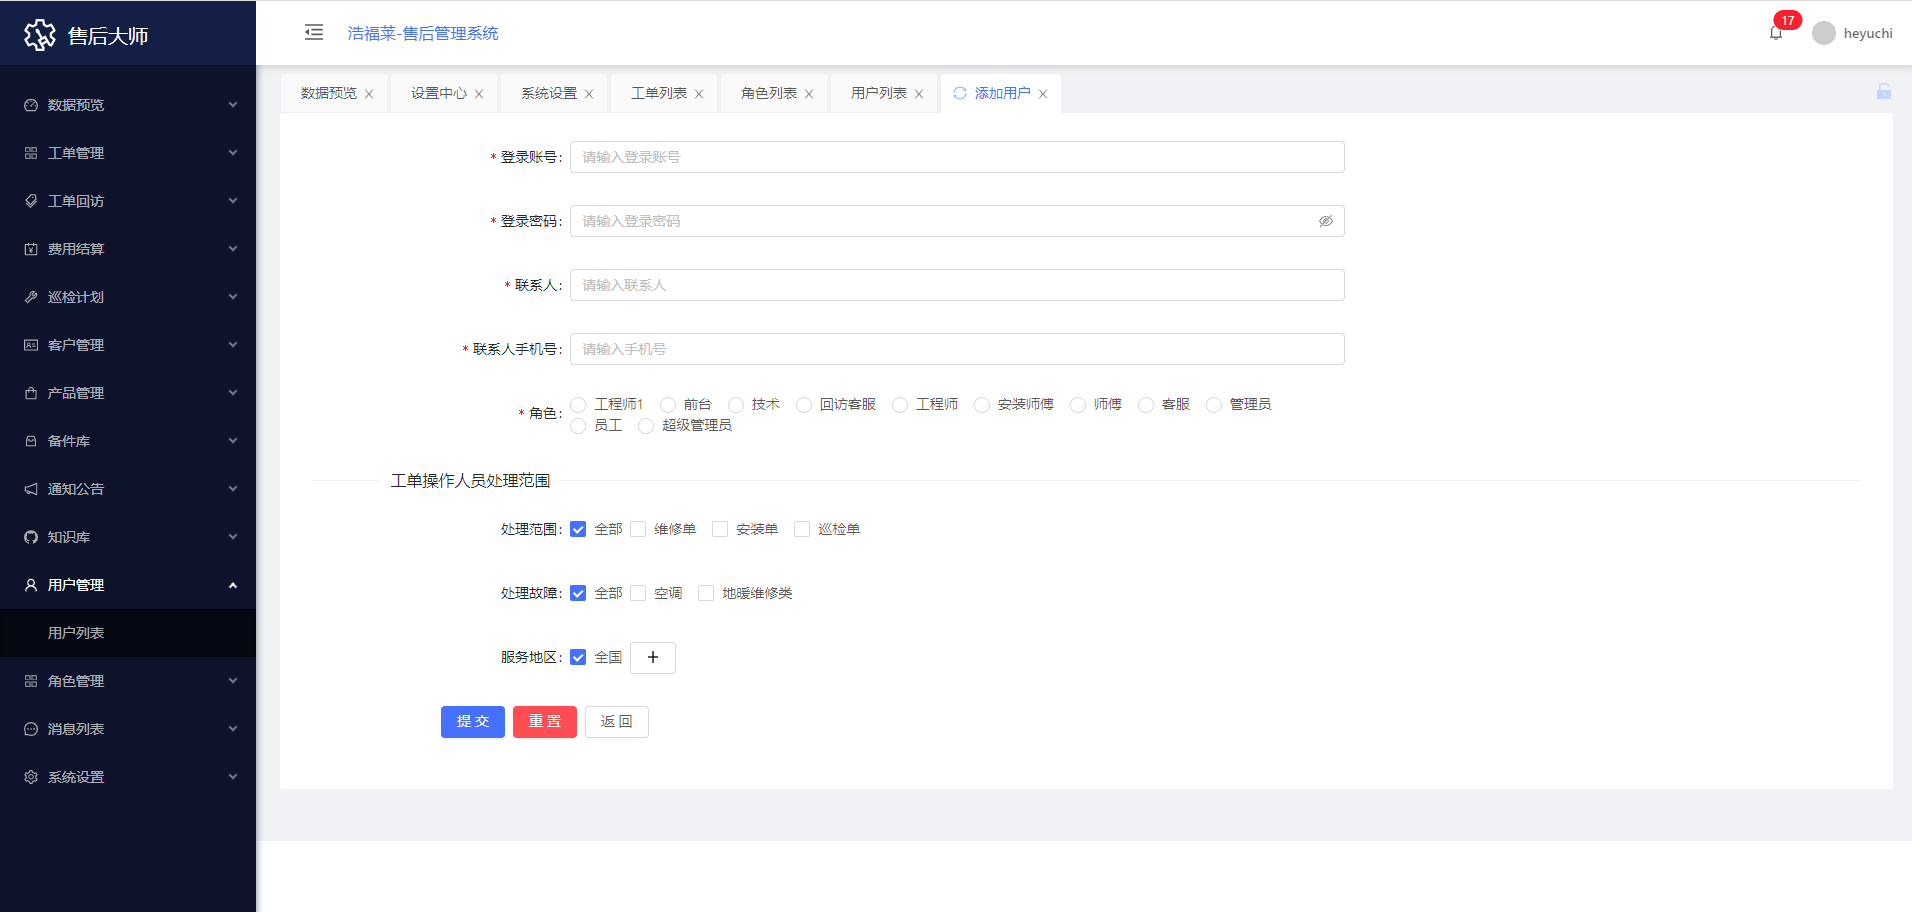The image size is (1912, 912).
Task: Focus the 登录账号 input field
Action: (956, 157)
